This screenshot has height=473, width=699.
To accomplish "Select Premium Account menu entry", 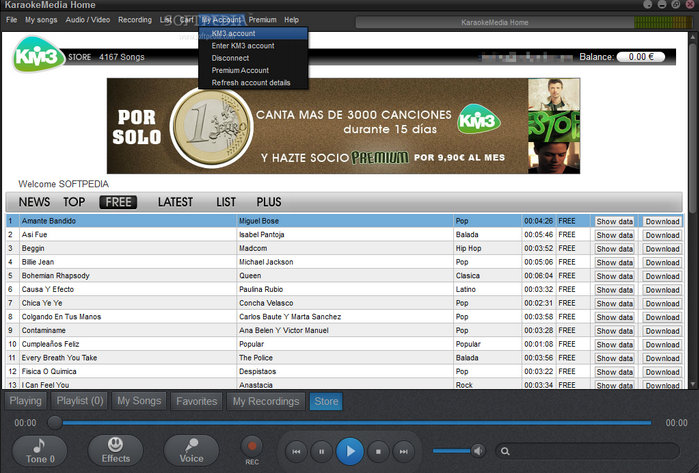I will (253, 70).
